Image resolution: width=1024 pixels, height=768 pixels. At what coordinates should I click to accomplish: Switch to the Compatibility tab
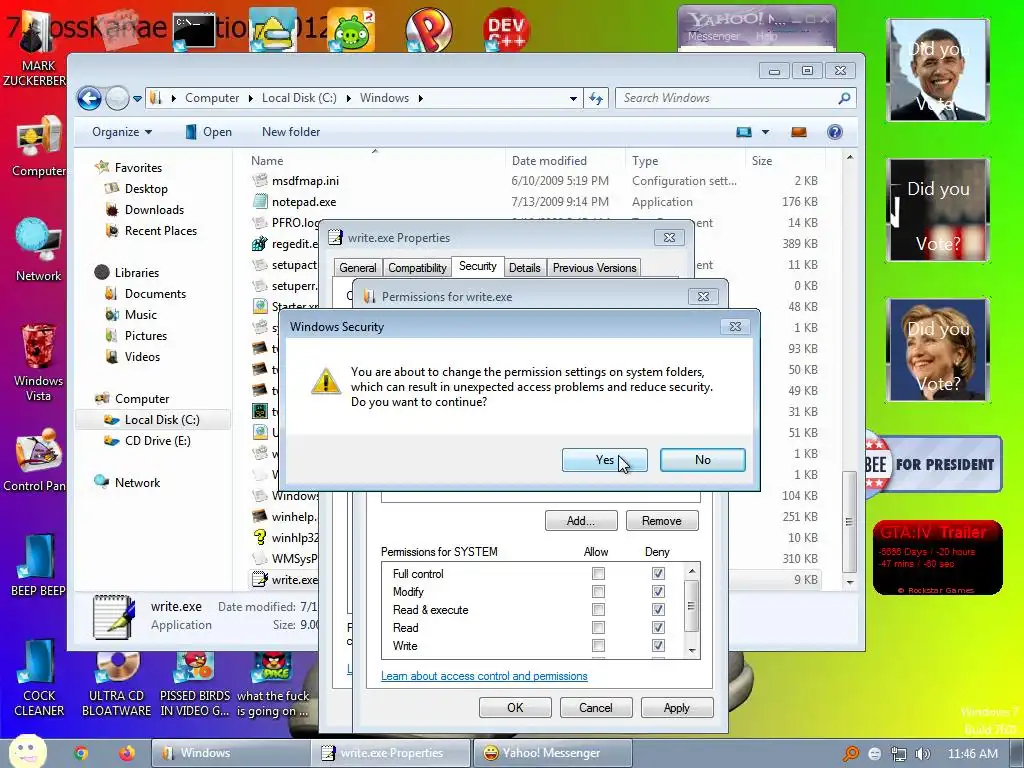tap(417, 268)
